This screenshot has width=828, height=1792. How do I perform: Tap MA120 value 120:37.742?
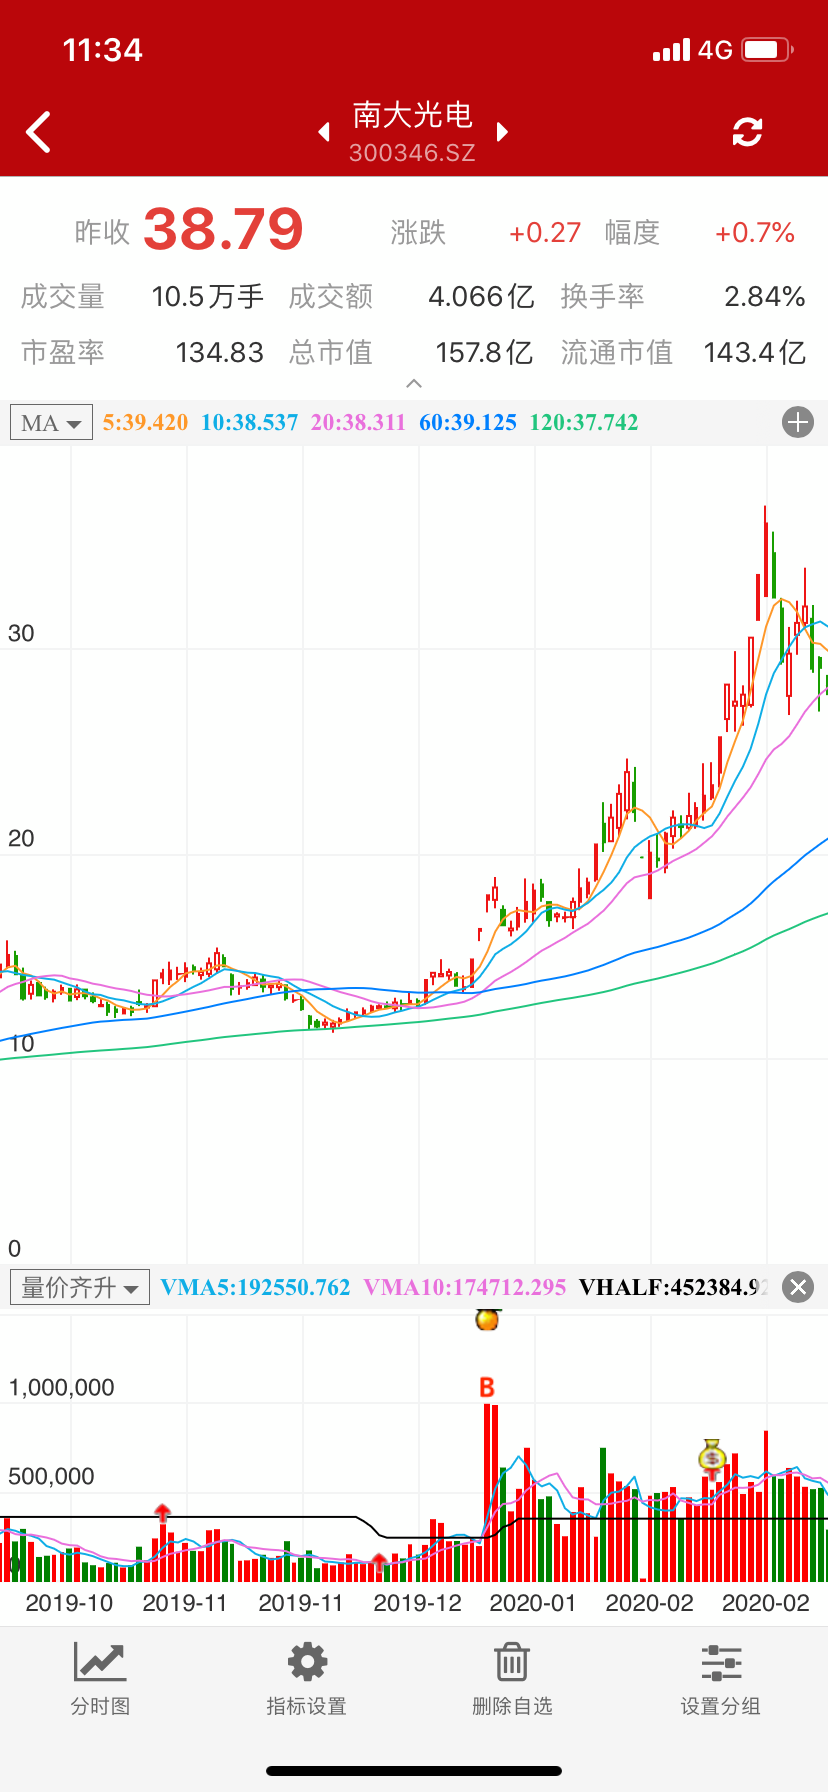(x=584, y=422)
